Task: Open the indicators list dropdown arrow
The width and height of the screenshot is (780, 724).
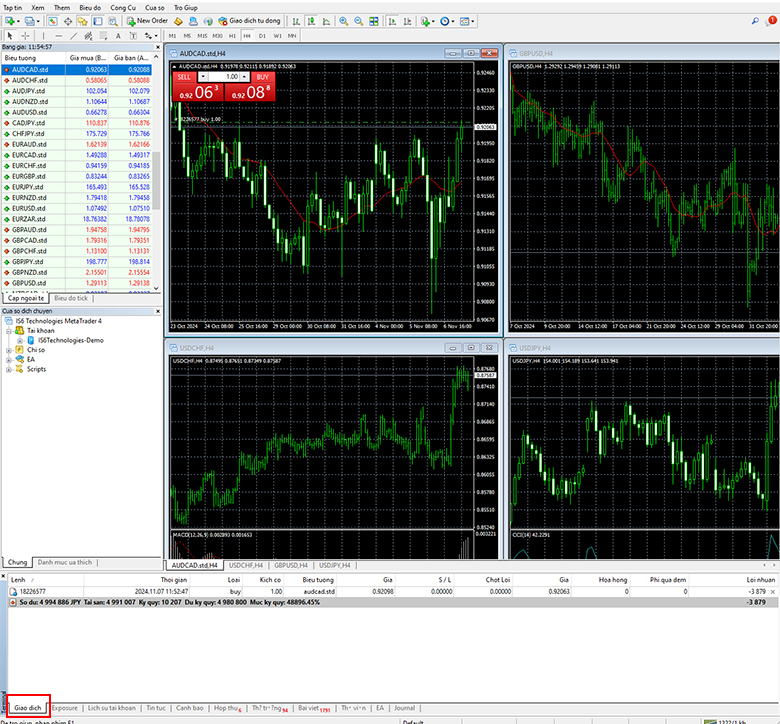Action: (x=433, y=21)
